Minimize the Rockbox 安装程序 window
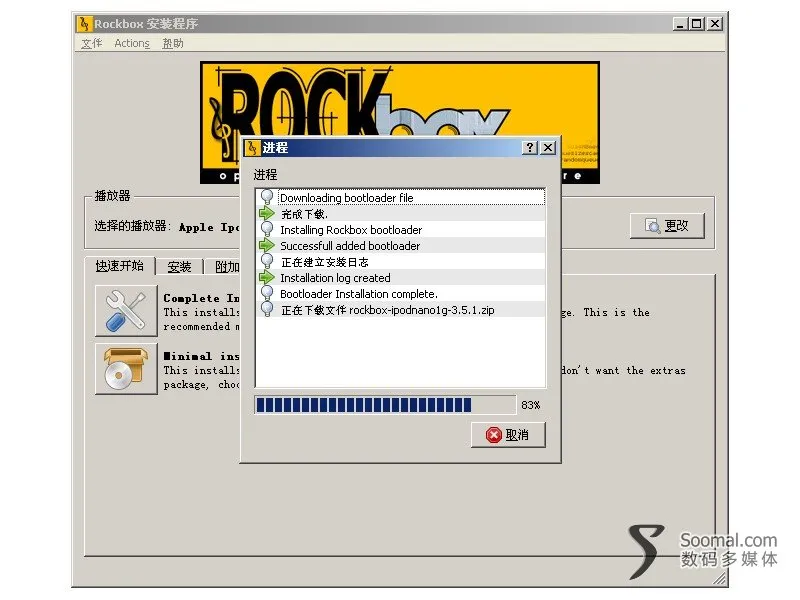 click(679, 23)
